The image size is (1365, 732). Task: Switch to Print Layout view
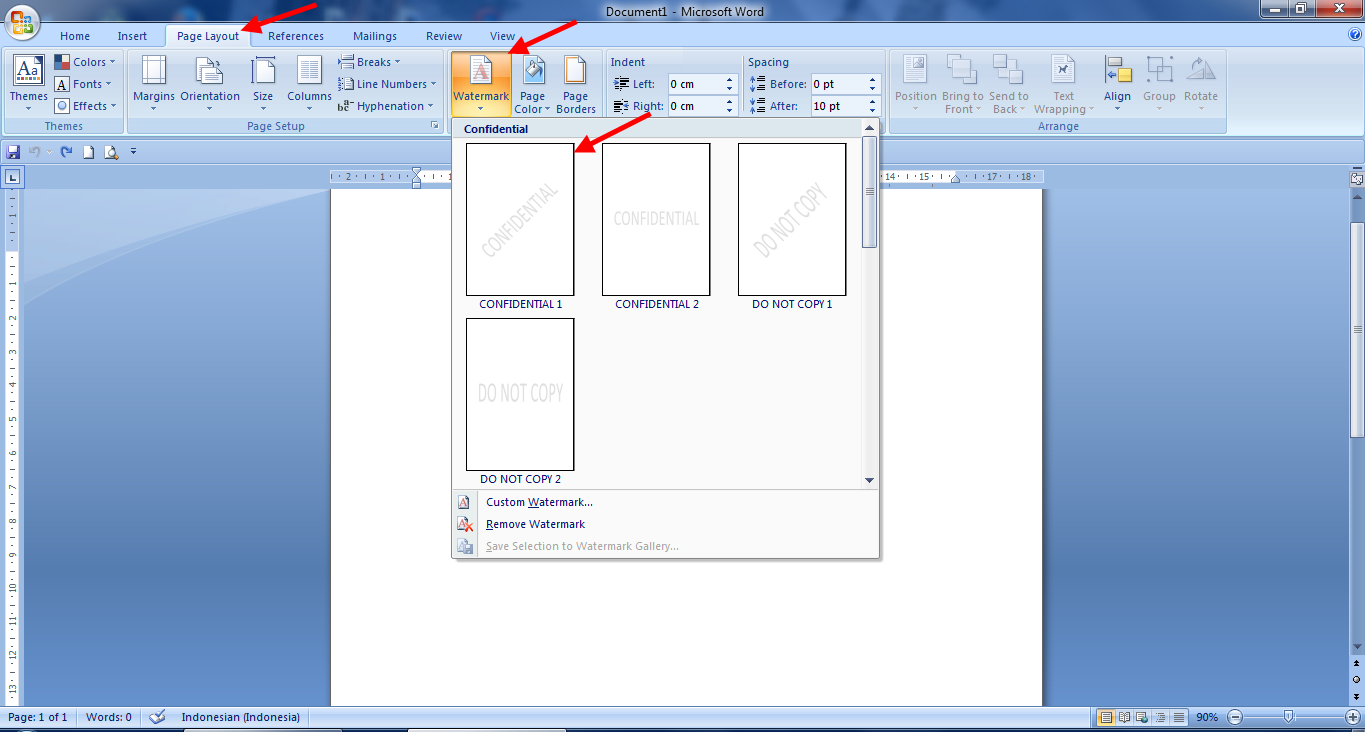(x=1106, y=717)
